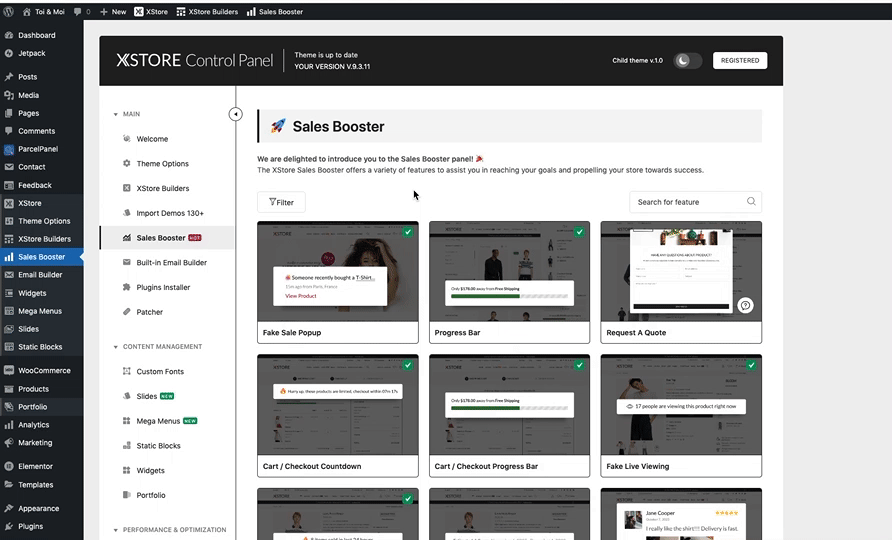The height and width of the screenshot is (540, 892).
Task: Open Theme Options in WordPress sidebar
Action: pyautogui.click(x=44, y=221)
